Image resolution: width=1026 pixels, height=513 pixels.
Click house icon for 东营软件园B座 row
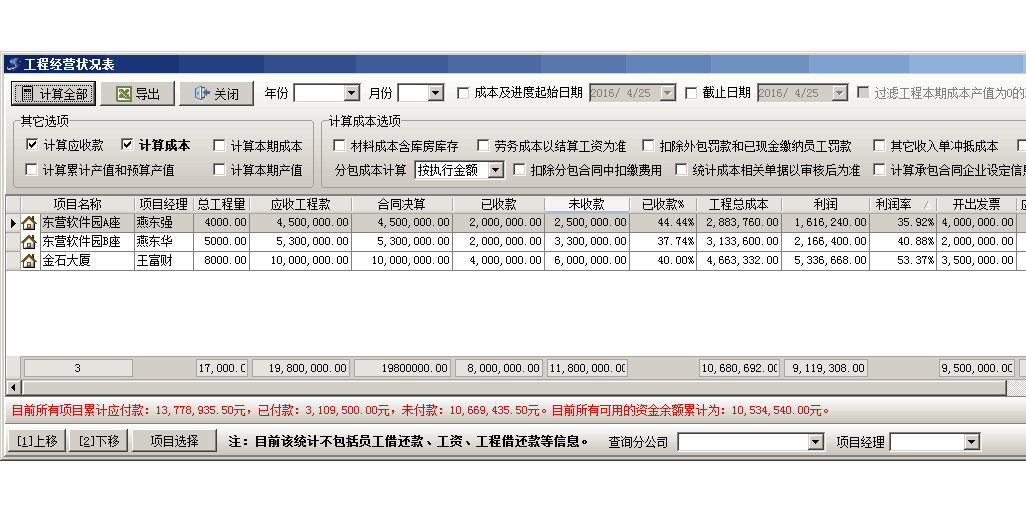(x=29, y=242)
